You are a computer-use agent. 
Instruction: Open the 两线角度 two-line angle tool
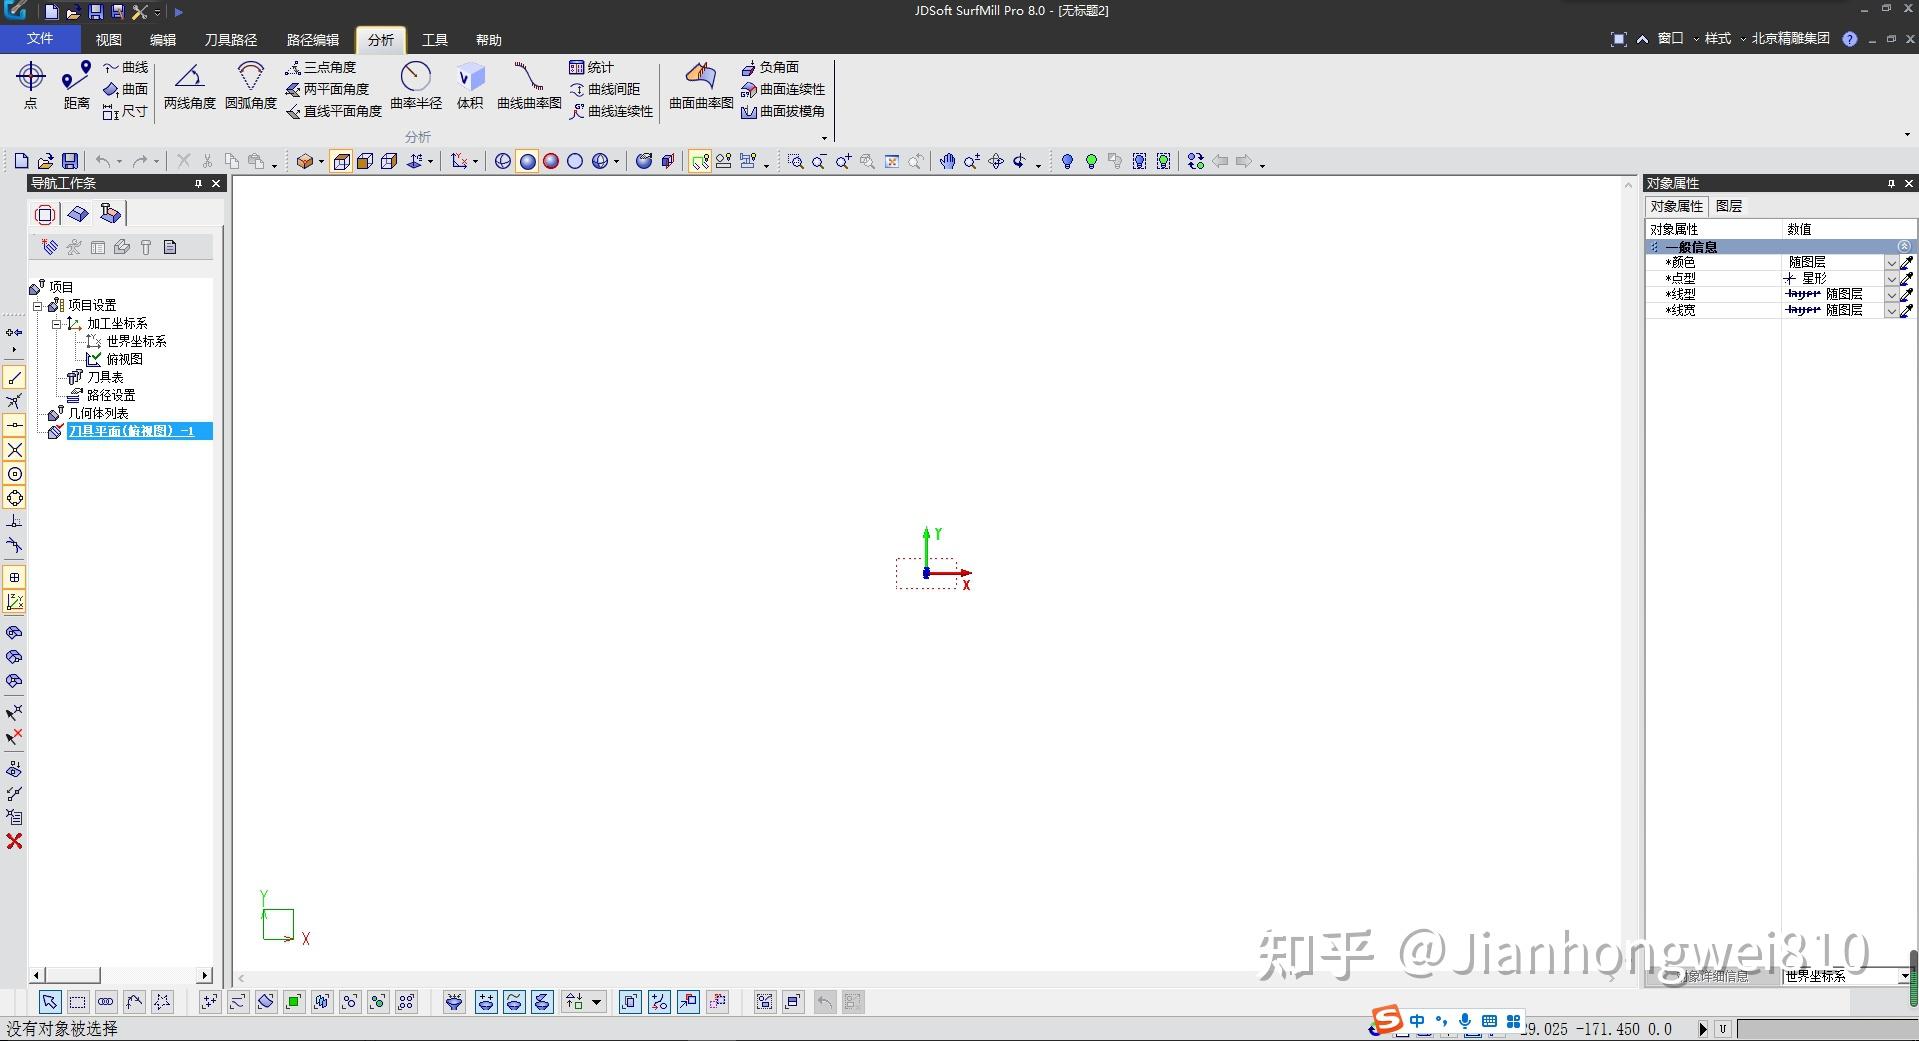[x=190, y=86]
